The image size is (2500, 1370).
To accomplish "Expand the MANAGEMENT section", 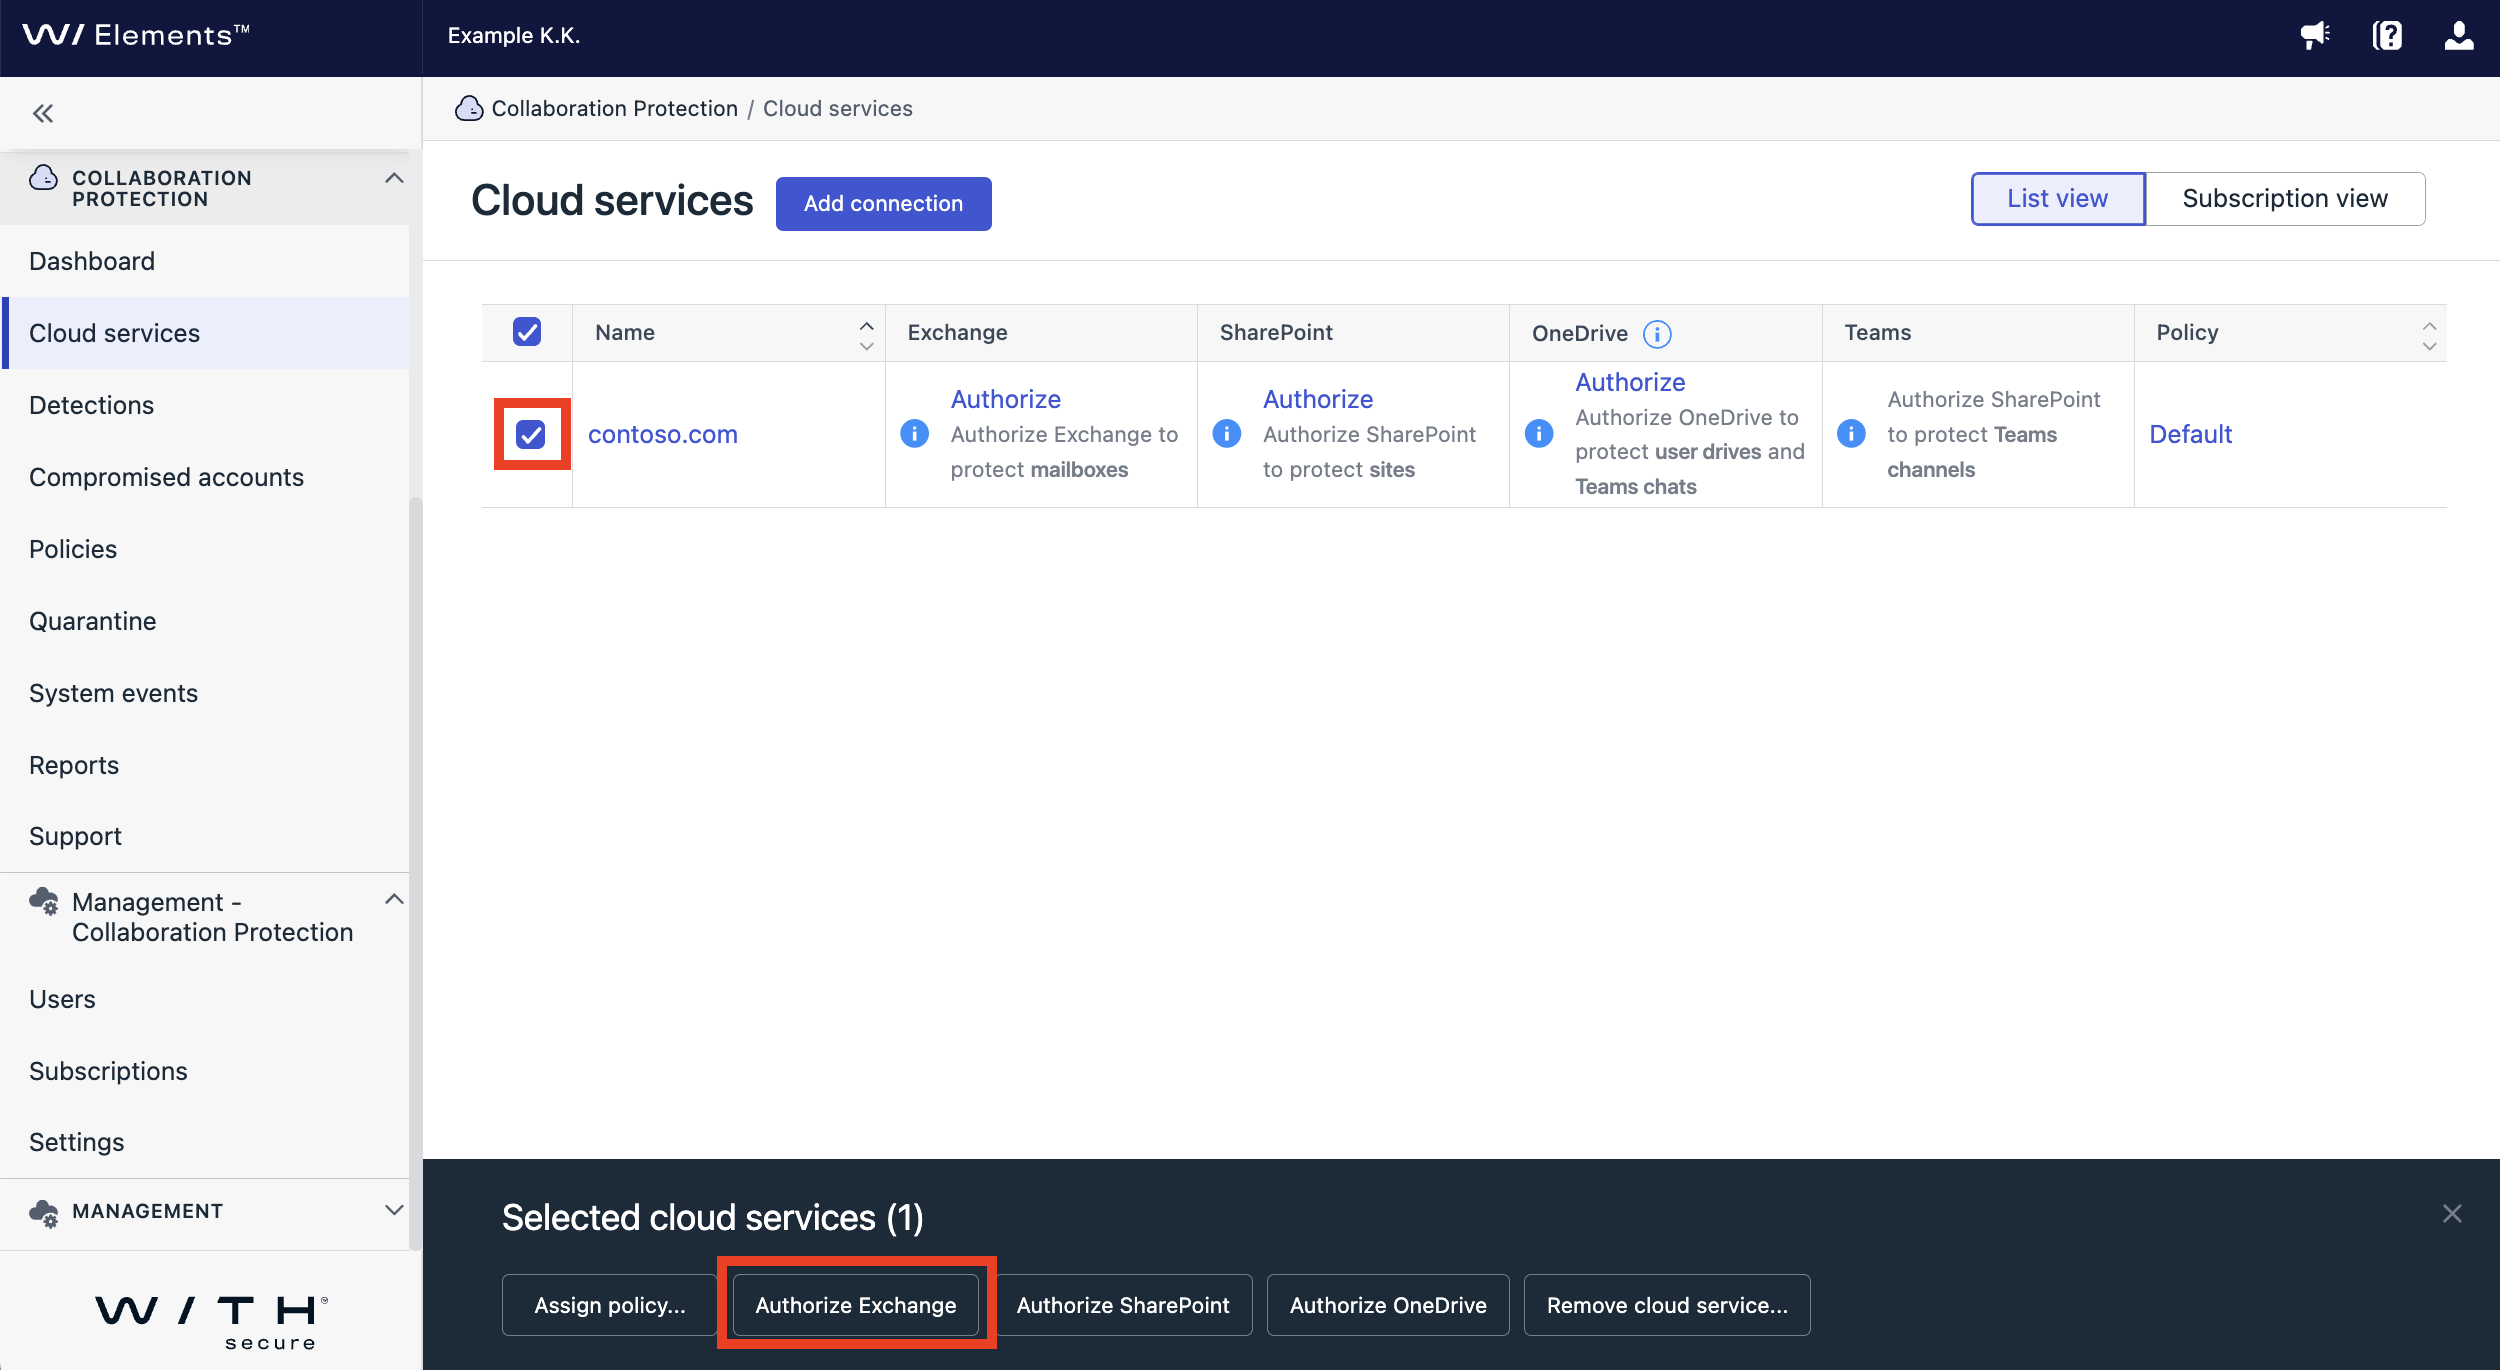I will (394, 1210).
